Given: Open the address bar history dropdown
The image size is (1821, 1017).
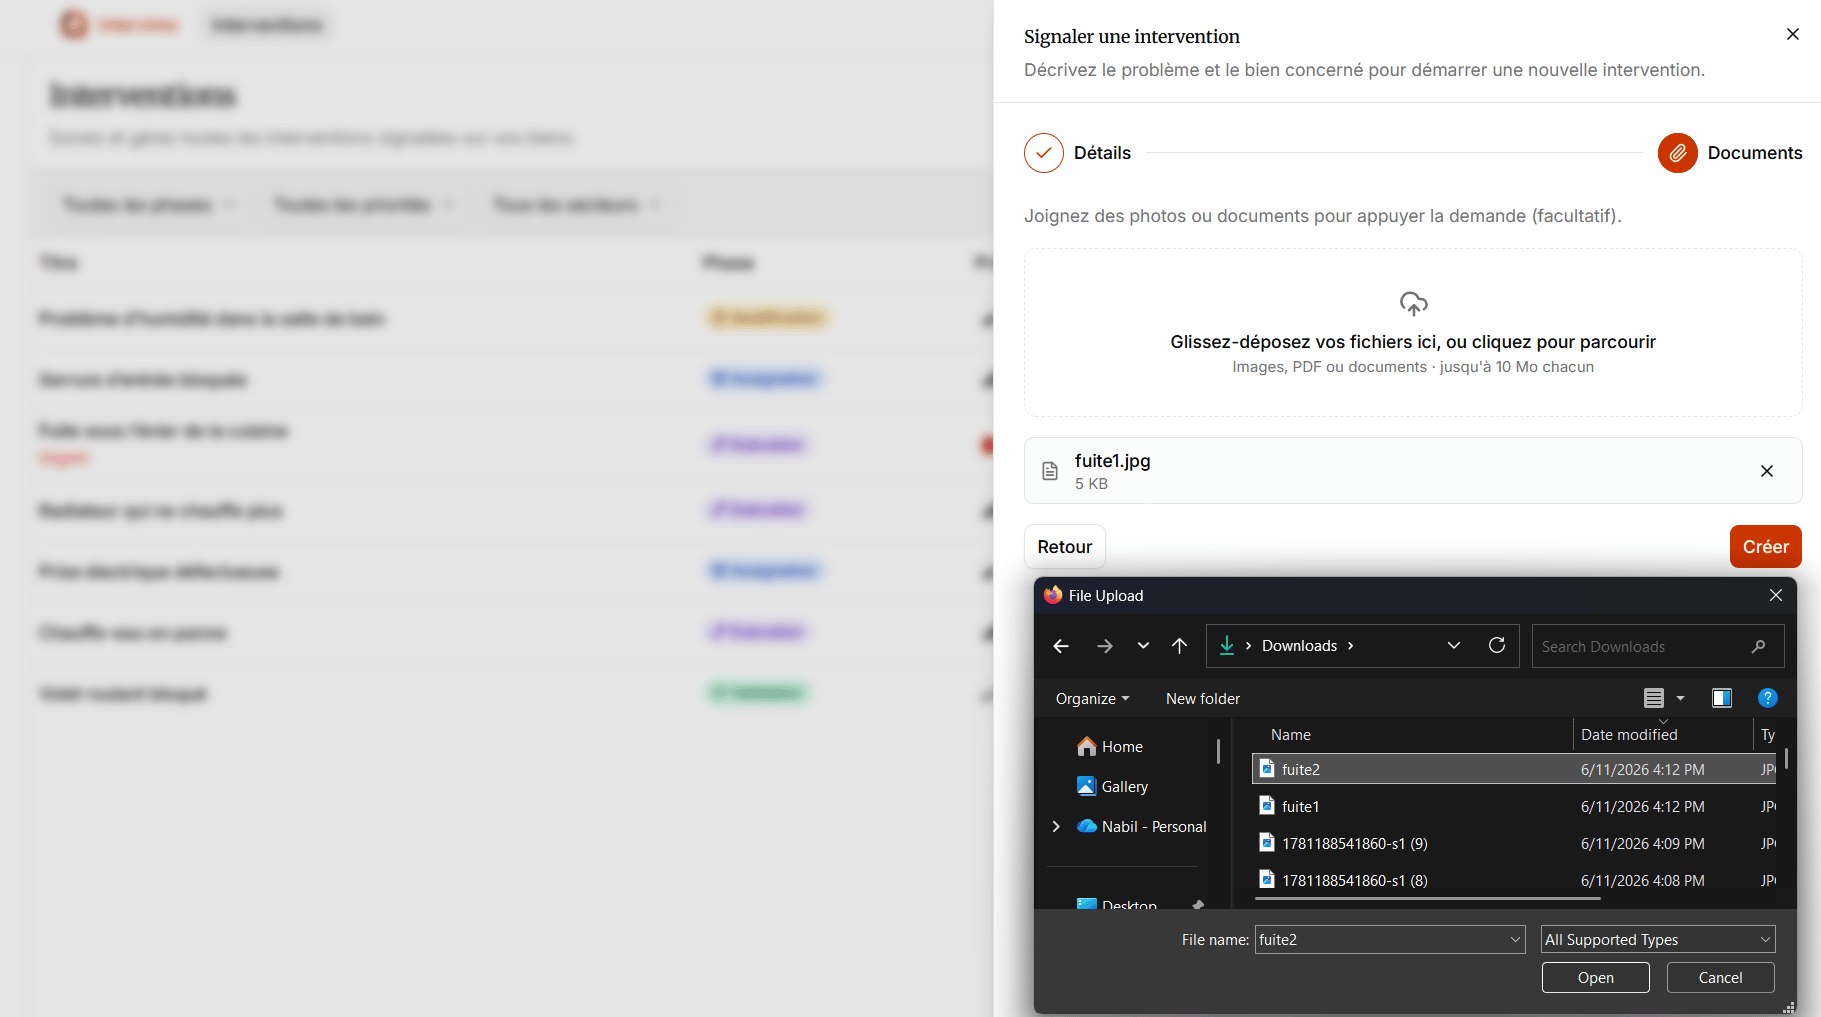Looking at the screenshot, I should 1454,646.
